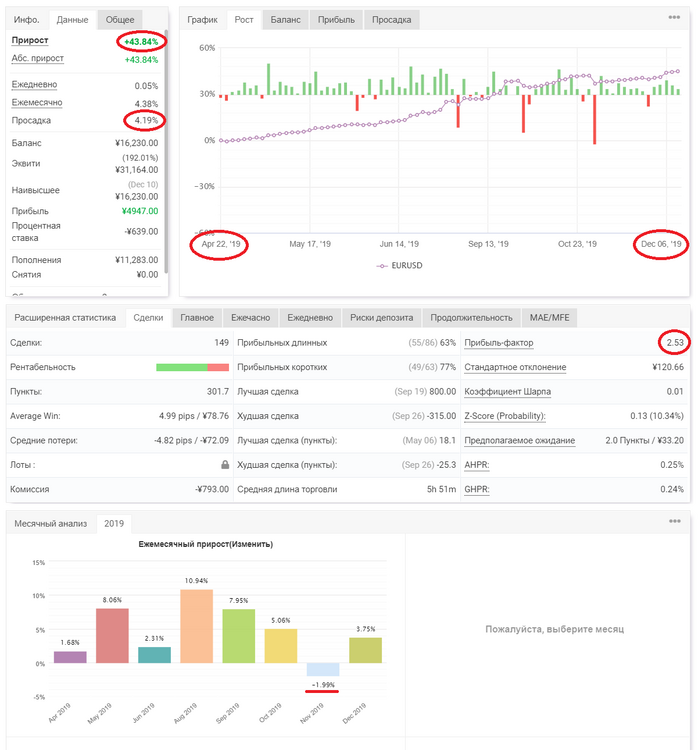Select the 2019 year tab
The height and width of the screenshot is (750, 698).
coord(114,523)
